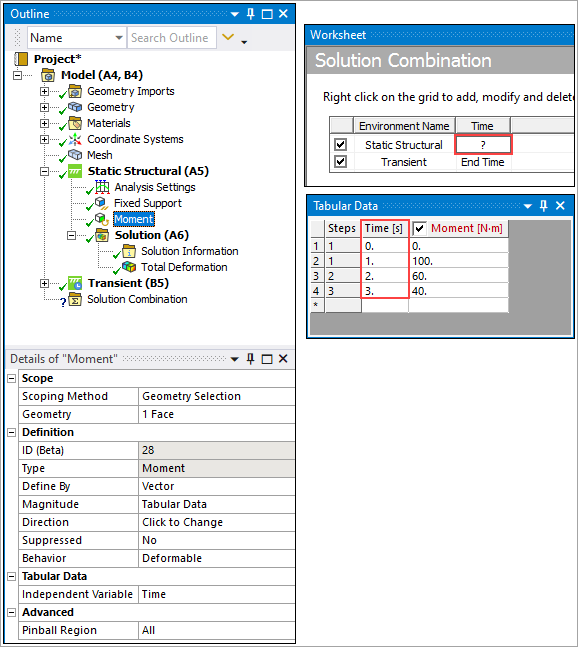This screenshot has height=647, width=578.
Task: Click the Behavior Deformable value
Action: (217, 558)
